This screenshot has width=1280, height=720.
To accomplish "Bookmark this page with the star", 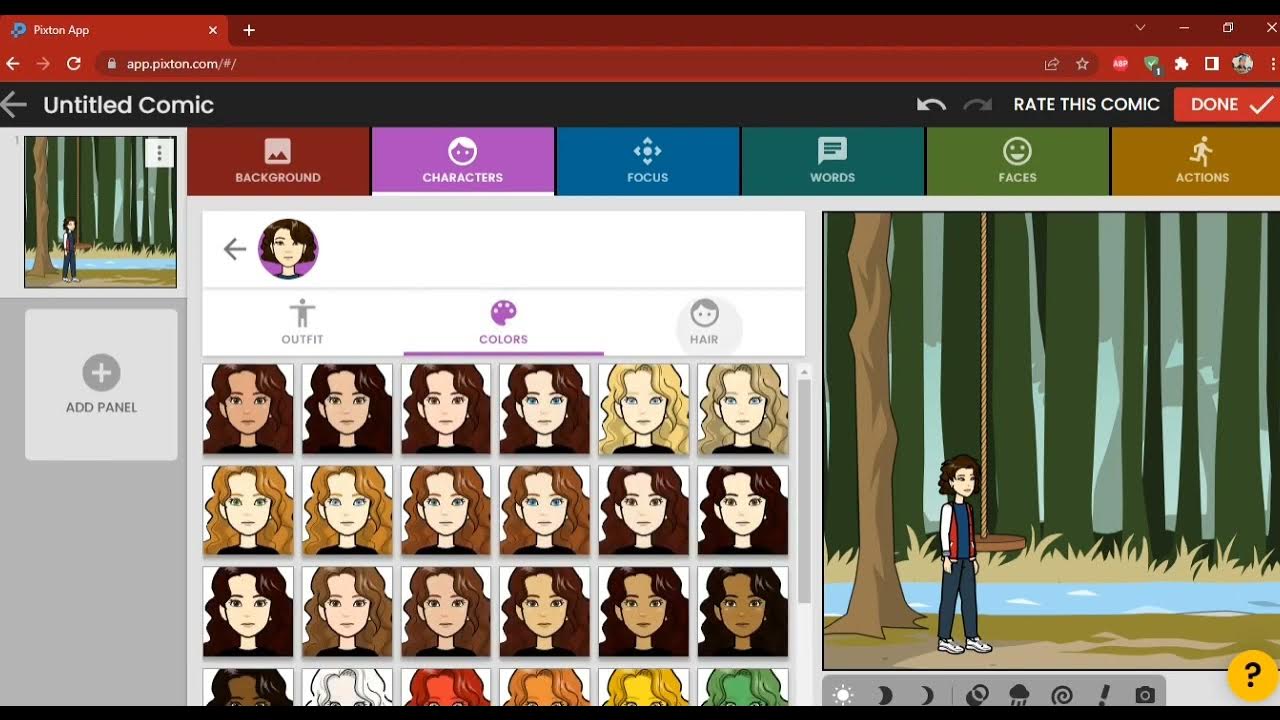I will point(1082,64).
